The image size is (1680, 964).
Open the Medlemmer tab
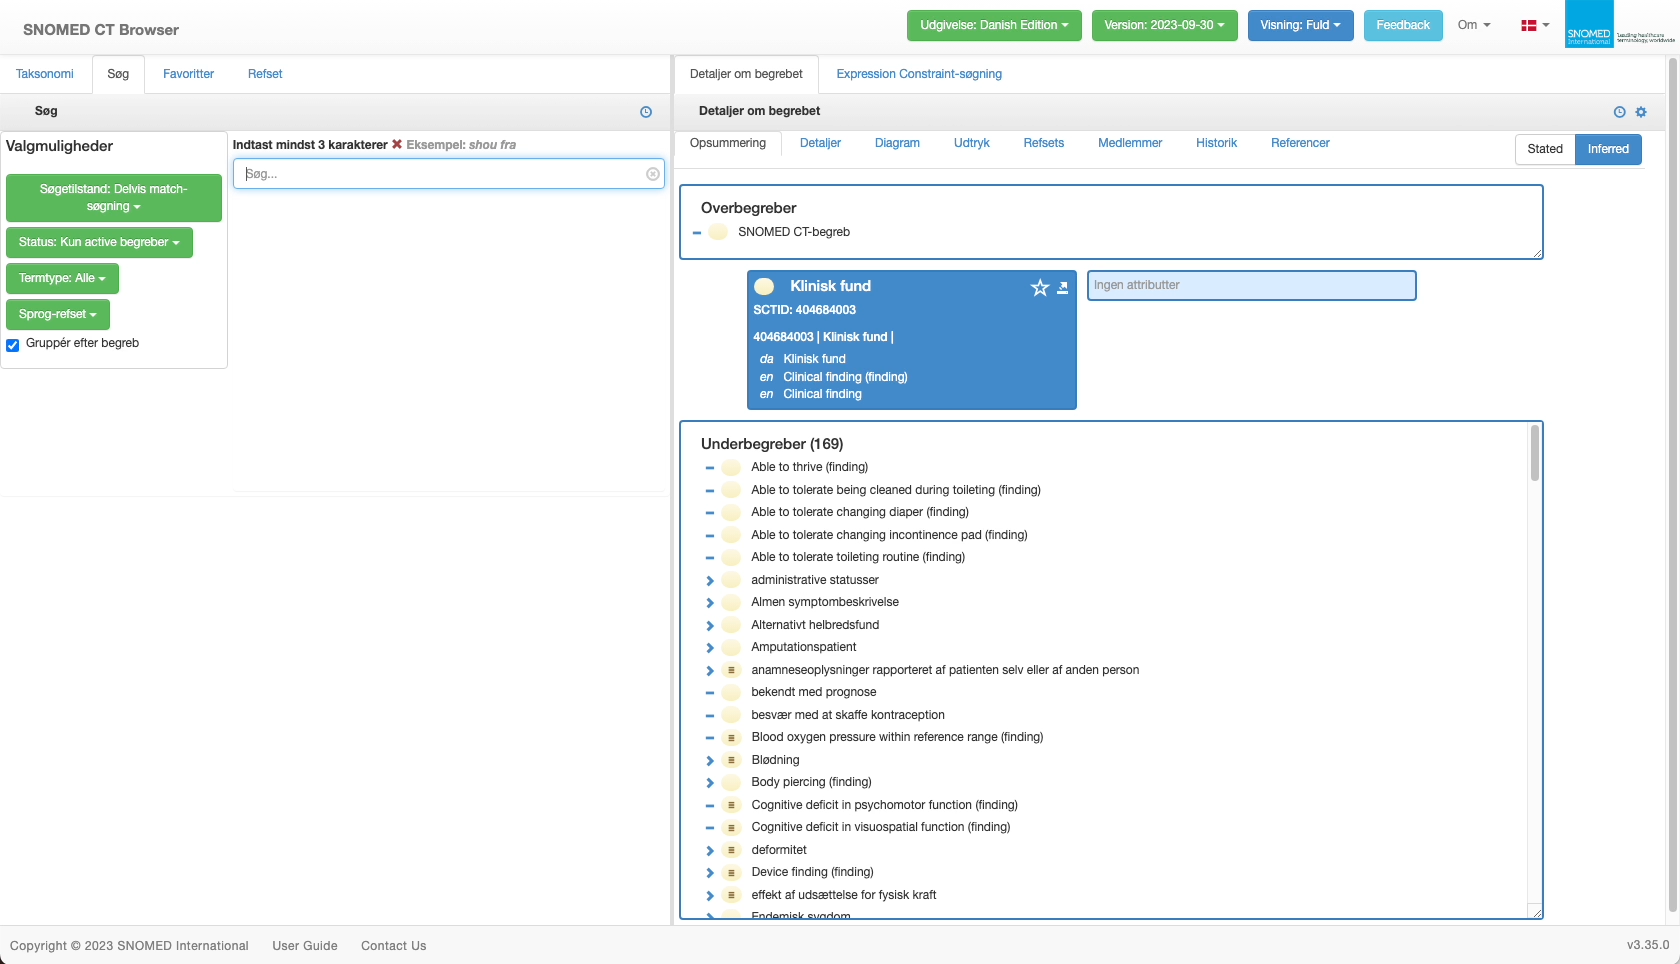[1130, 143]
